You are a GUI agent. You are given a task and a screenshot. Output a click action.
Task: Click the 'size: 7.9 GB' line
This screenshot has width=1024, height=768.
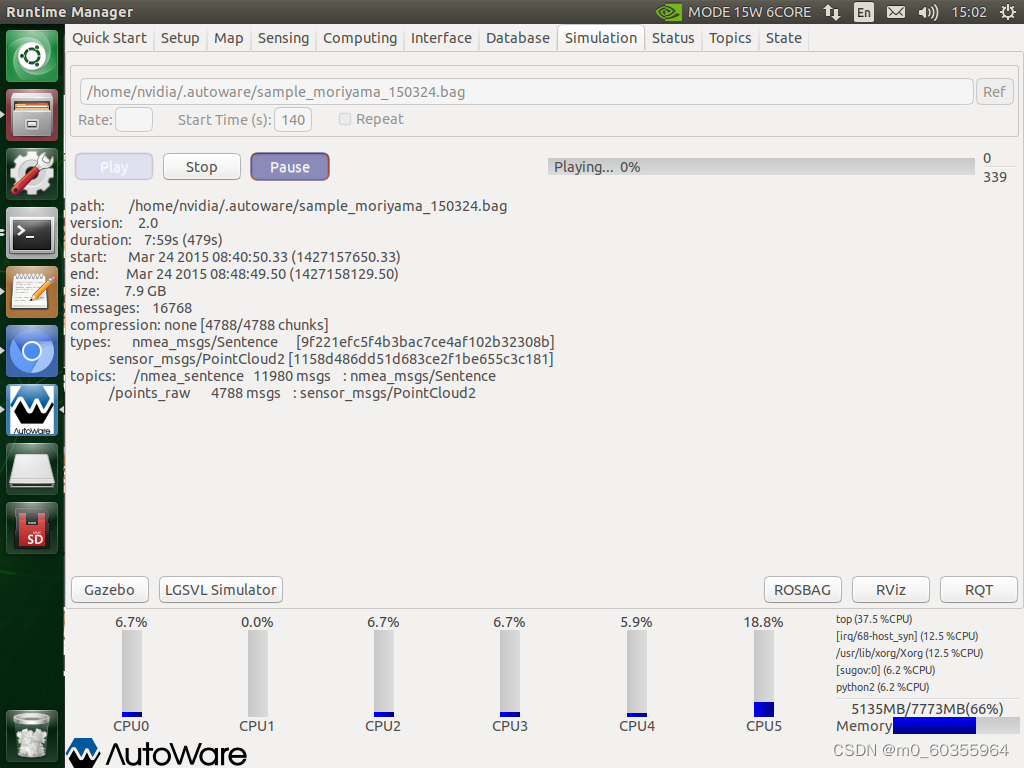118,291
